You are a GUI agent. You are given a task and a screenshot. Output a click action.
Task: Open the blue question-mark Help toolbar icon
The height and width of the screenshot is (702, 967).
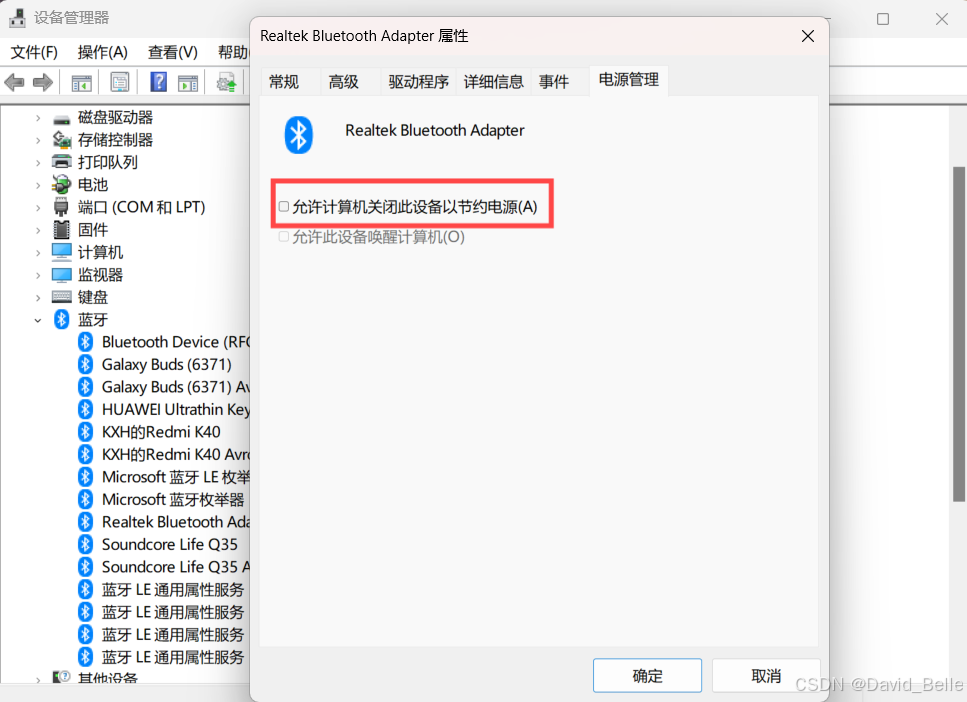point(158,82)
